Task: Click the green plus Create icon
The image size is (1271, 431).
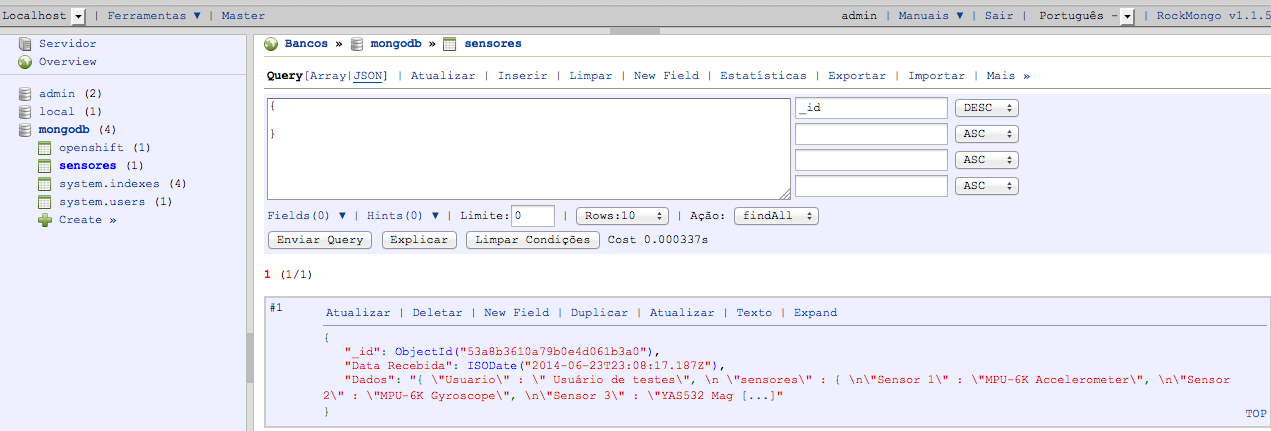Action: click(x=44, y=220)
